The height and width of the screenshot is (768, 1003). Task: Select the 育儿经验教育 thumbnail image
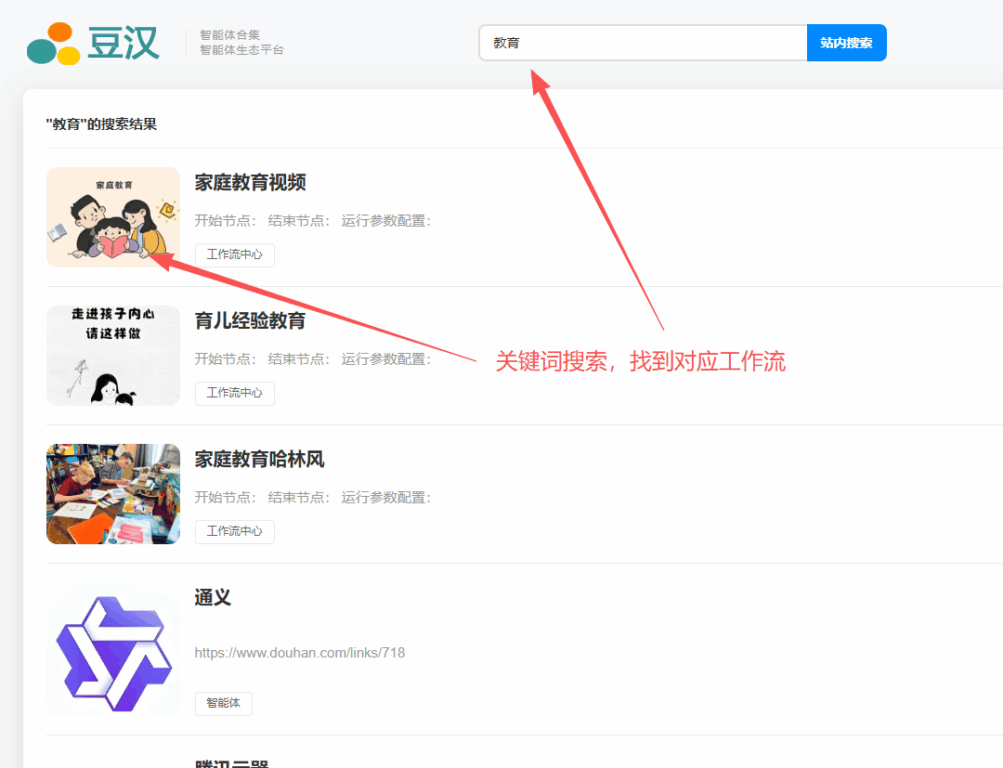113,355
